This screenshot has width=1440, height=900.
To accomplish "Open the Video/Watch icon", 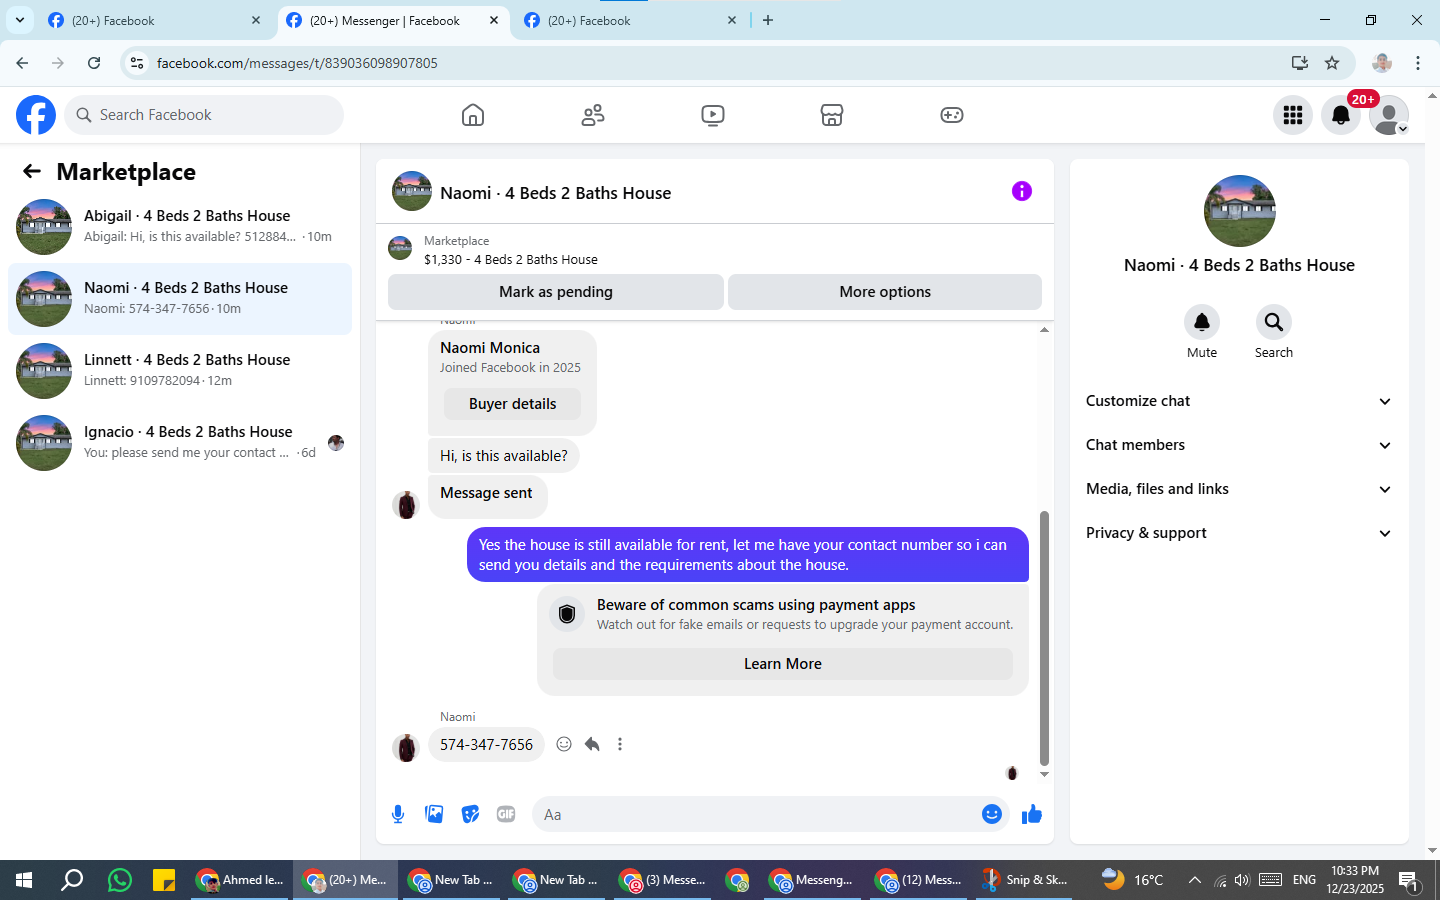I will [x=713, y=115].
